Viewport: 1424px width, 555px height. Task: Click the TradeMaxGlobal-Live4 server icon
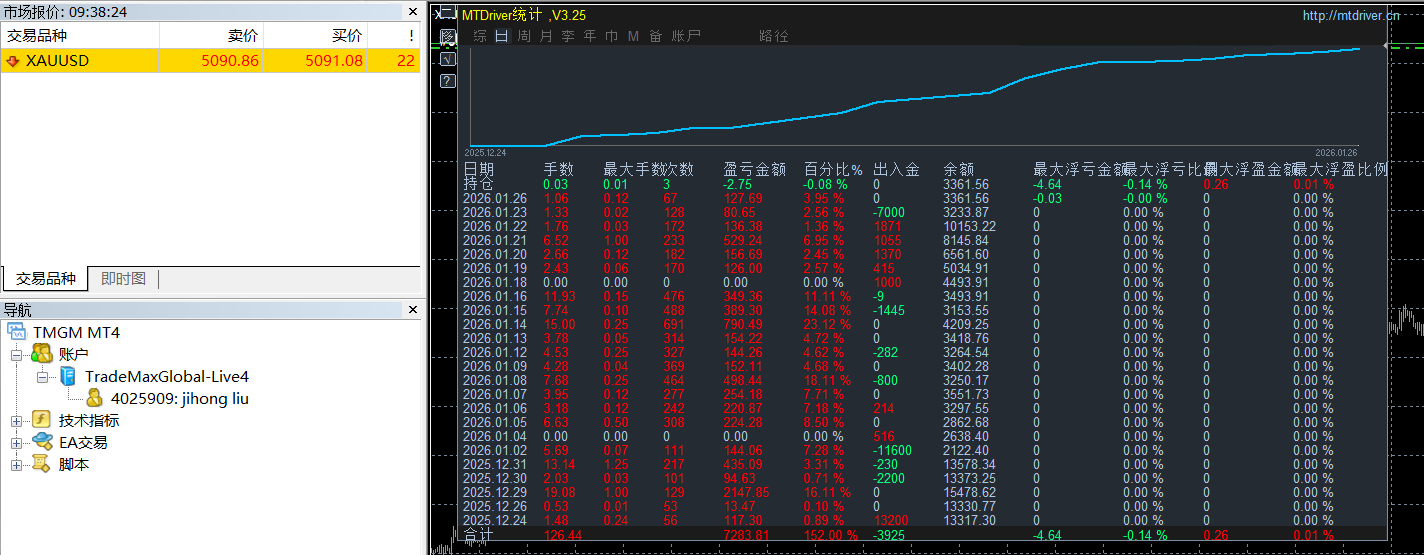click(x=68, y=376)
